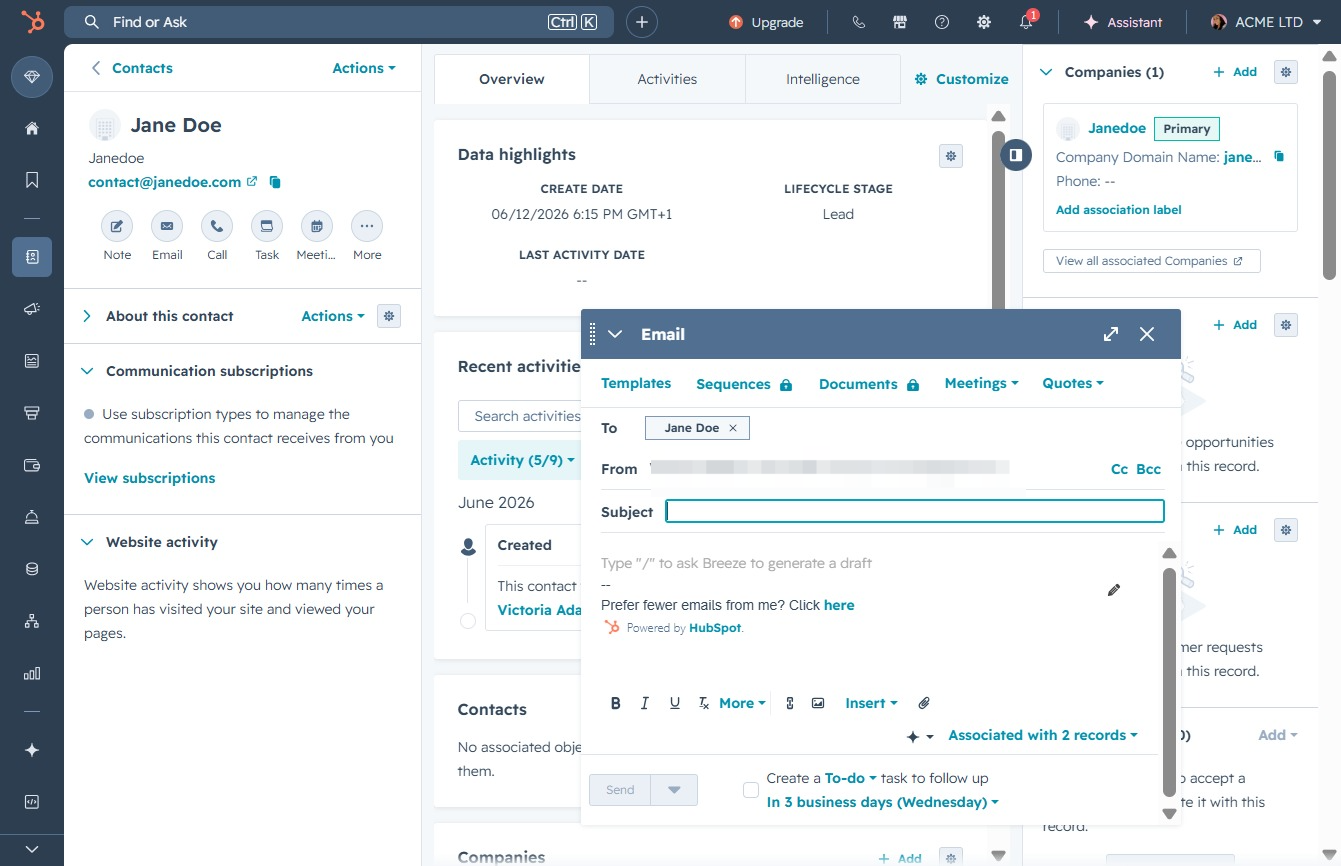Click the More actions ellipsis icon
Image resolution: width=1341 pixels, height=866 pixels.
tap(367, 226)
